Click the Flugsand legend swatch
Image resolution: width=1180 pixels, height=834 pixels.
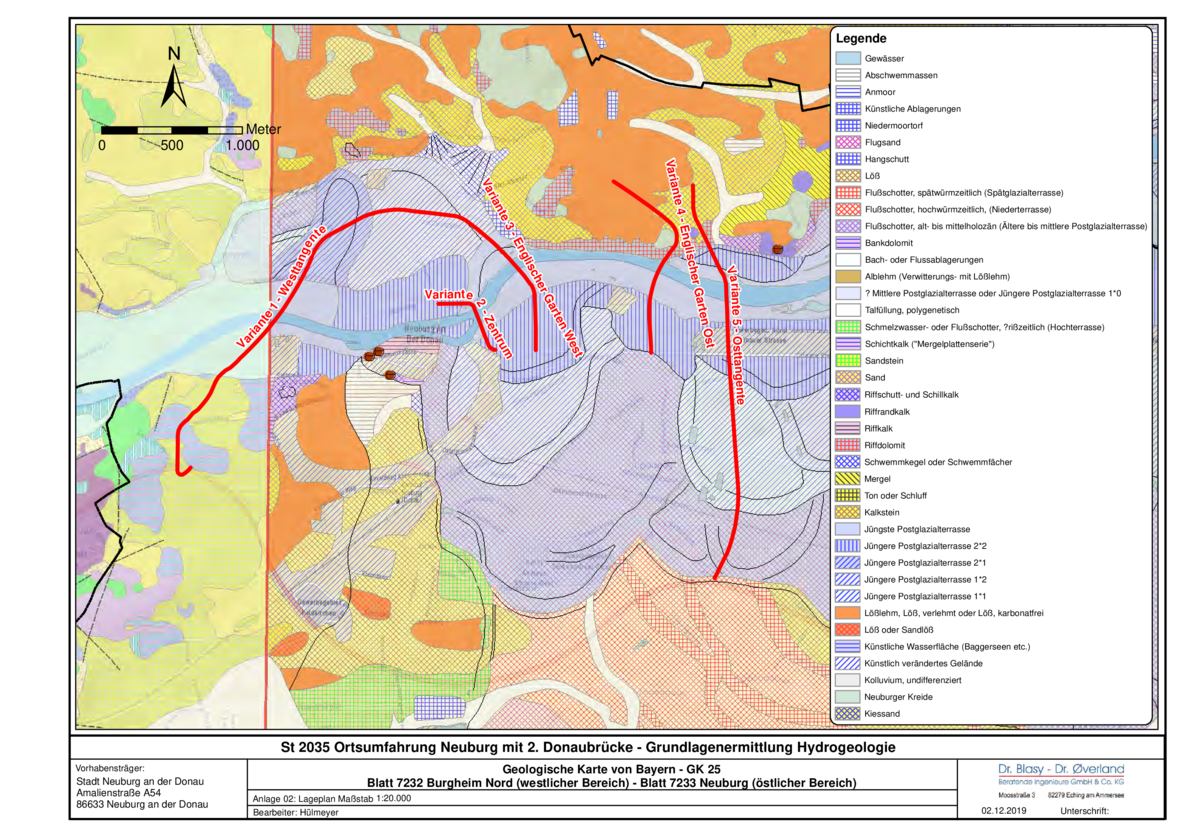[848, 142]
